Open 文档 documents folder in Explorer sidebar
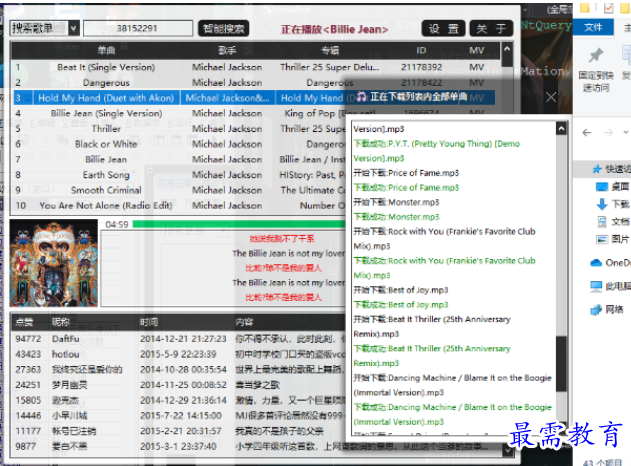The image size is (631, 466). coord(613,221)
